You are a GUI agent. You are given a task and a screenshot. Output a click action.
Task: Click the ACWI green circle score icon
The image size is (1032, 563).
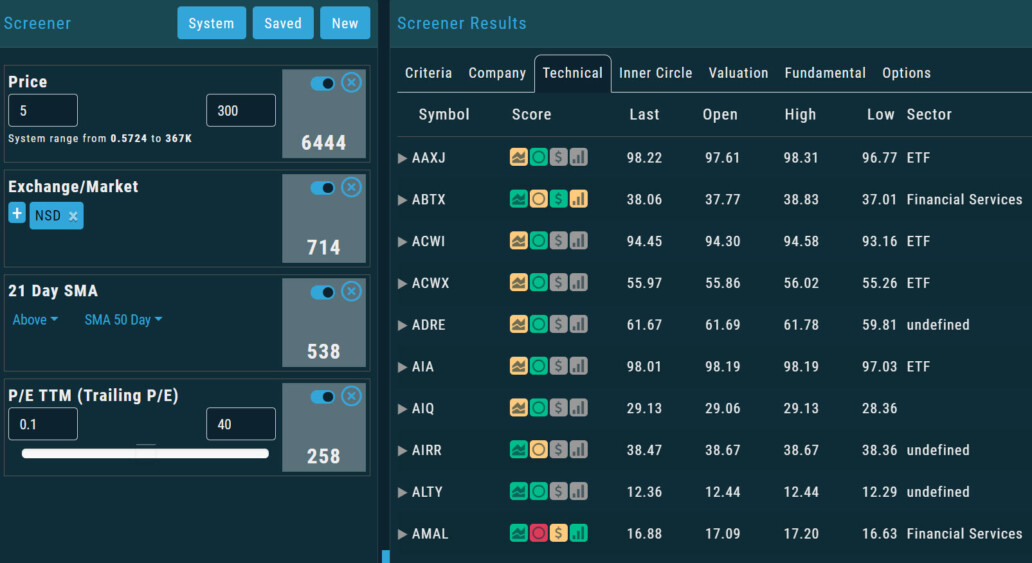coord(538,241)
